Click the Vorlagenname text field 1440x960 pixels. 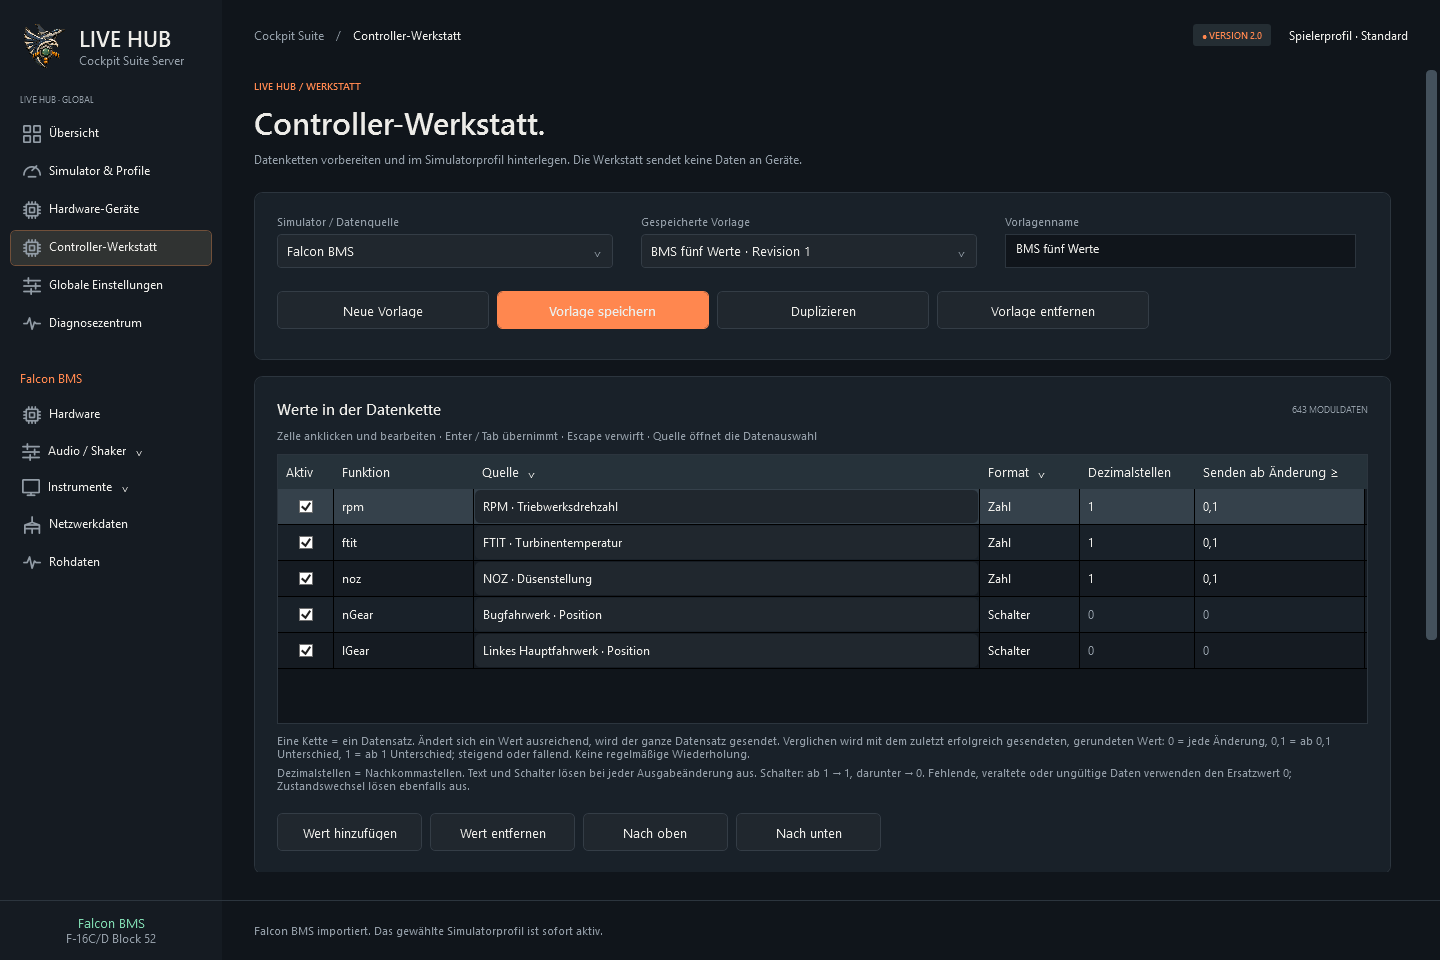click(1180, 250)
